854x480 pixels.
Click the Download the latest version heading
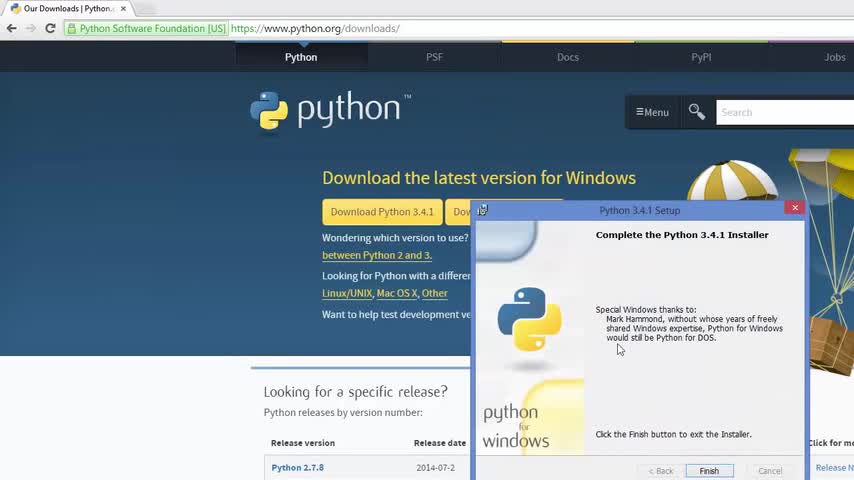point(479,178)
